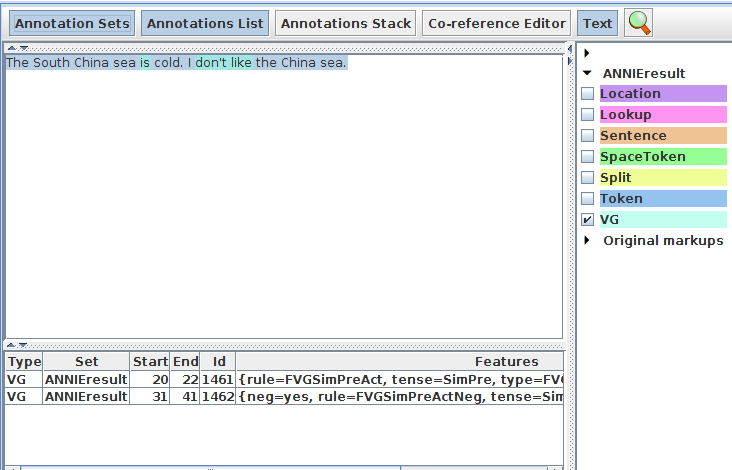Uncheck the VG annotation checkbox
This screenshot has width=732, height=470.
click(587, 220)
